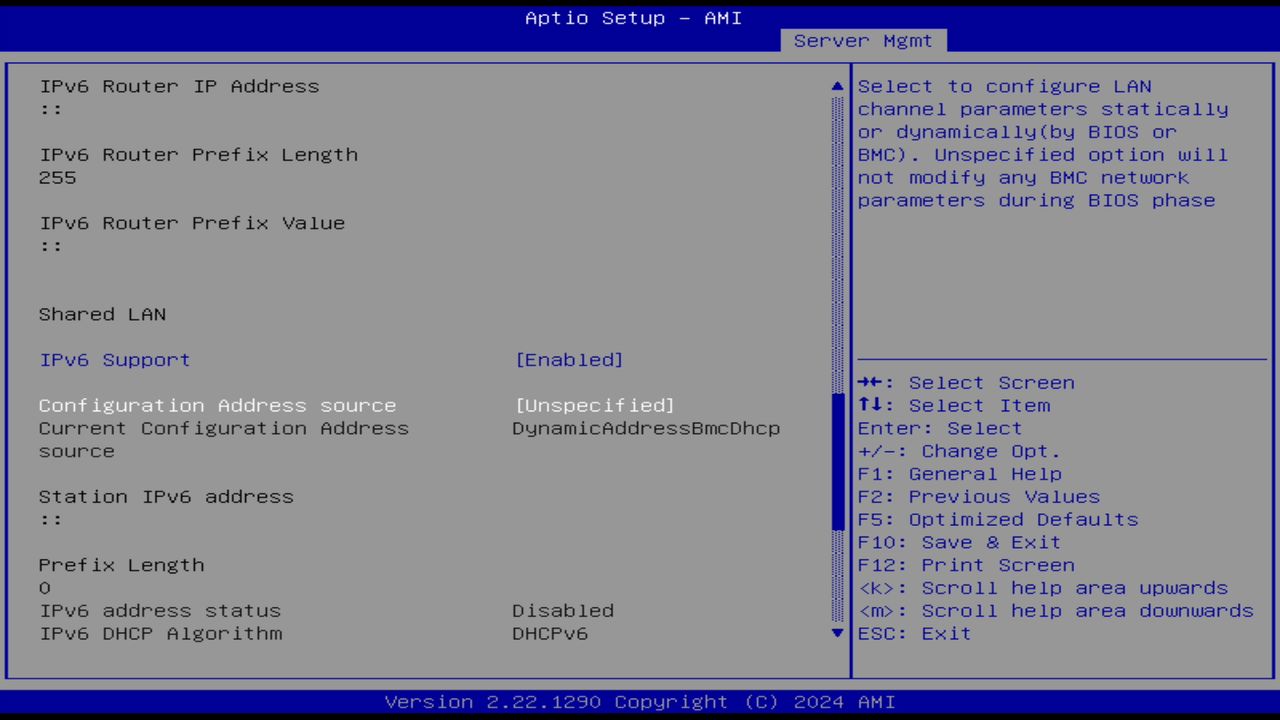Screen dimensions: 1280x720
Task: Click the Aptio Setup - AMI title
Action: coord(634,18)
